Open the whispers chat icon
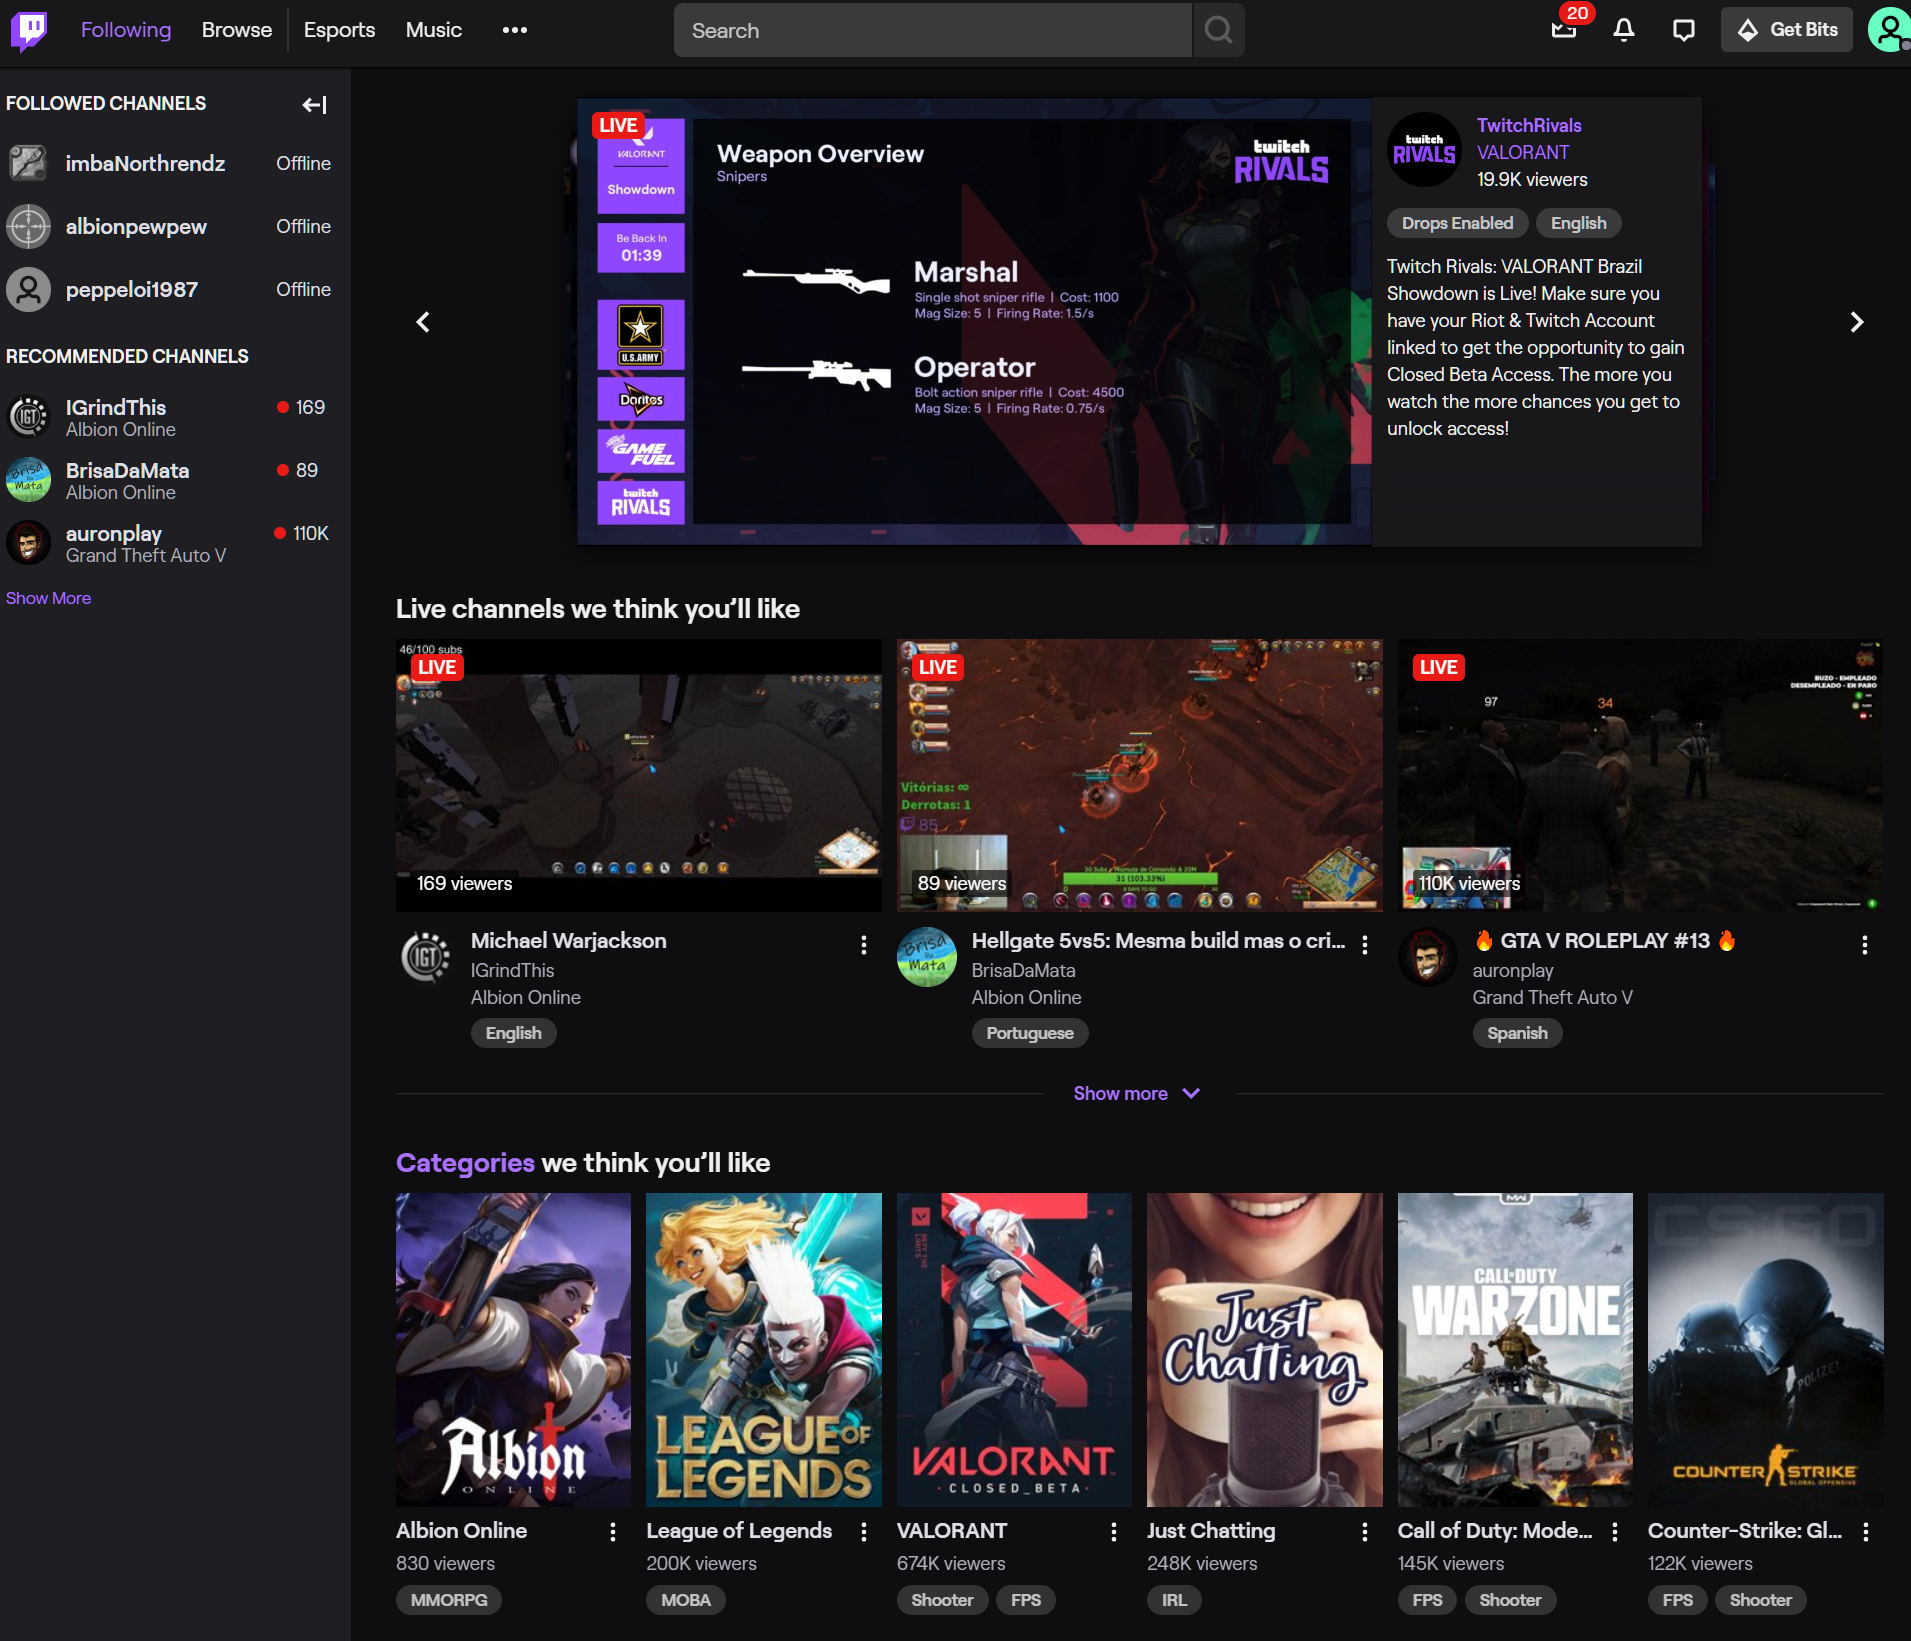The height and width of the screenshot is (1641, 1911). [x=1683, y=30]
